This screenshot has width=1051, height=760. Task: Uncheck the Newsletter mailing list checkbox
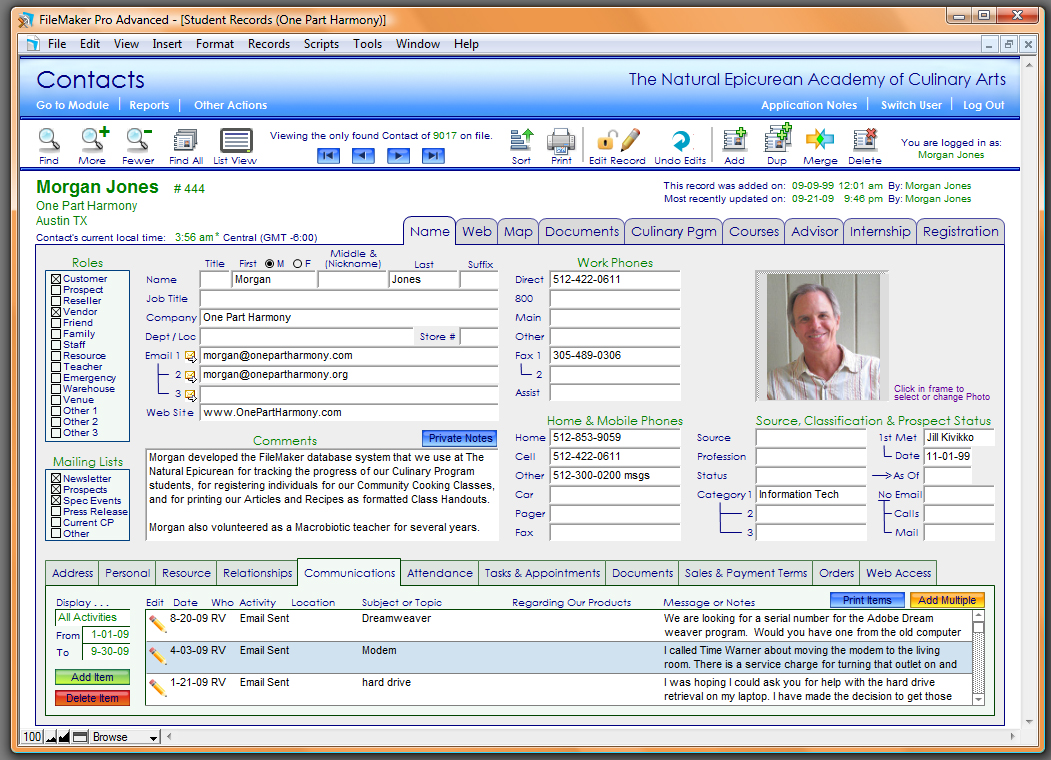56,479
